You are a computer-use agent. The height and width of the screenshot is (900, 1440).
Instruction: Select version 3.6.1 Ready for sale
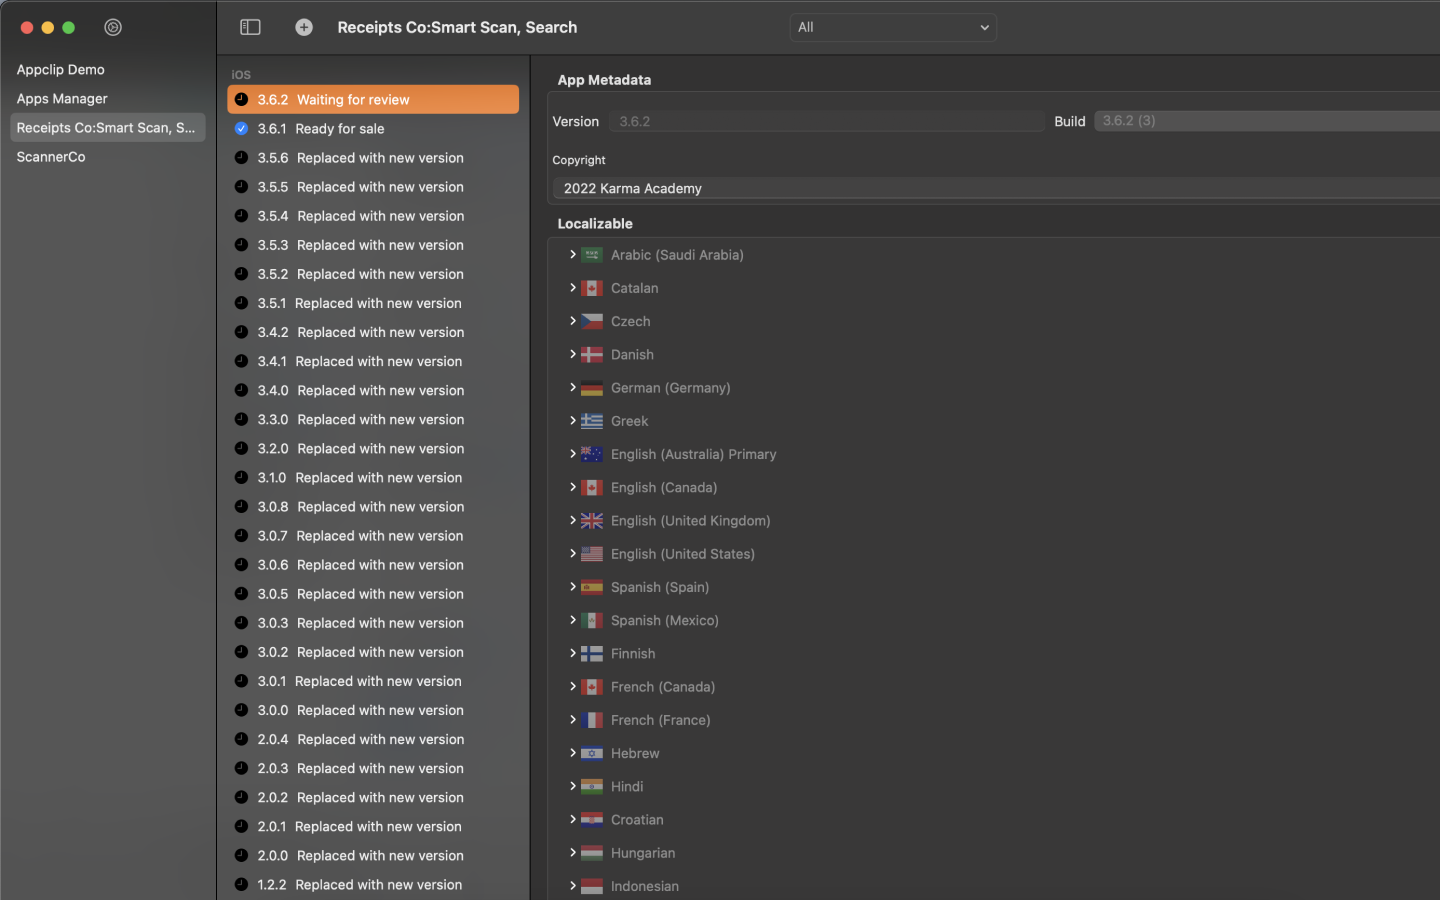point(373,128)
